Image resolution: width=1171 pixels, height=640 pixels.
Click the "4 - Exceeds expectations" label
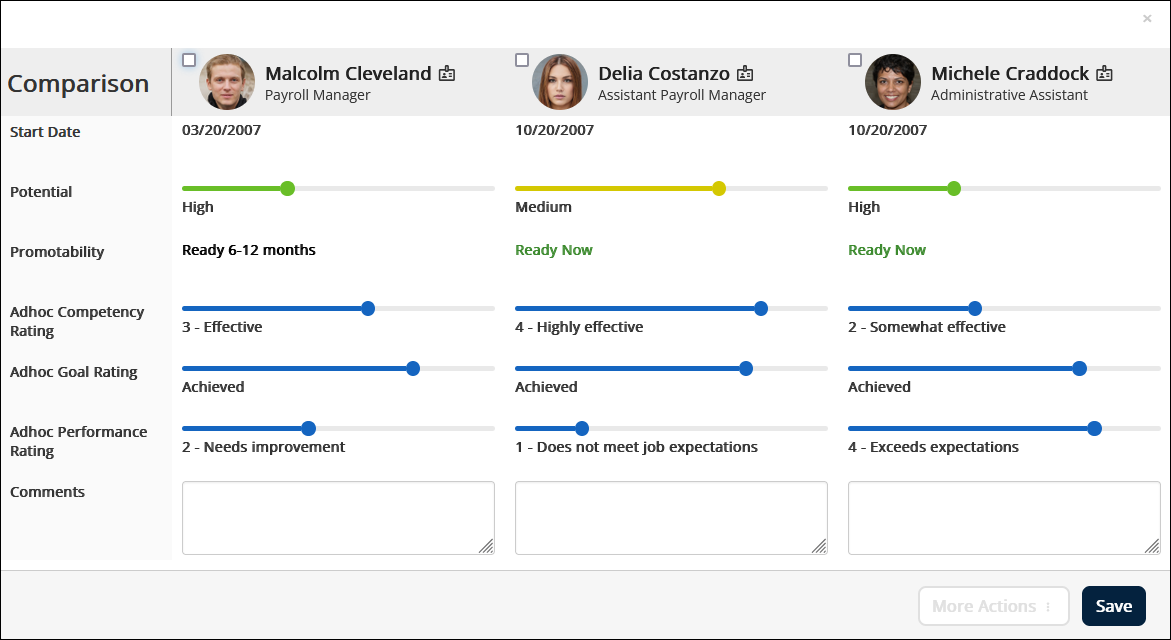(x=934, y=447)
